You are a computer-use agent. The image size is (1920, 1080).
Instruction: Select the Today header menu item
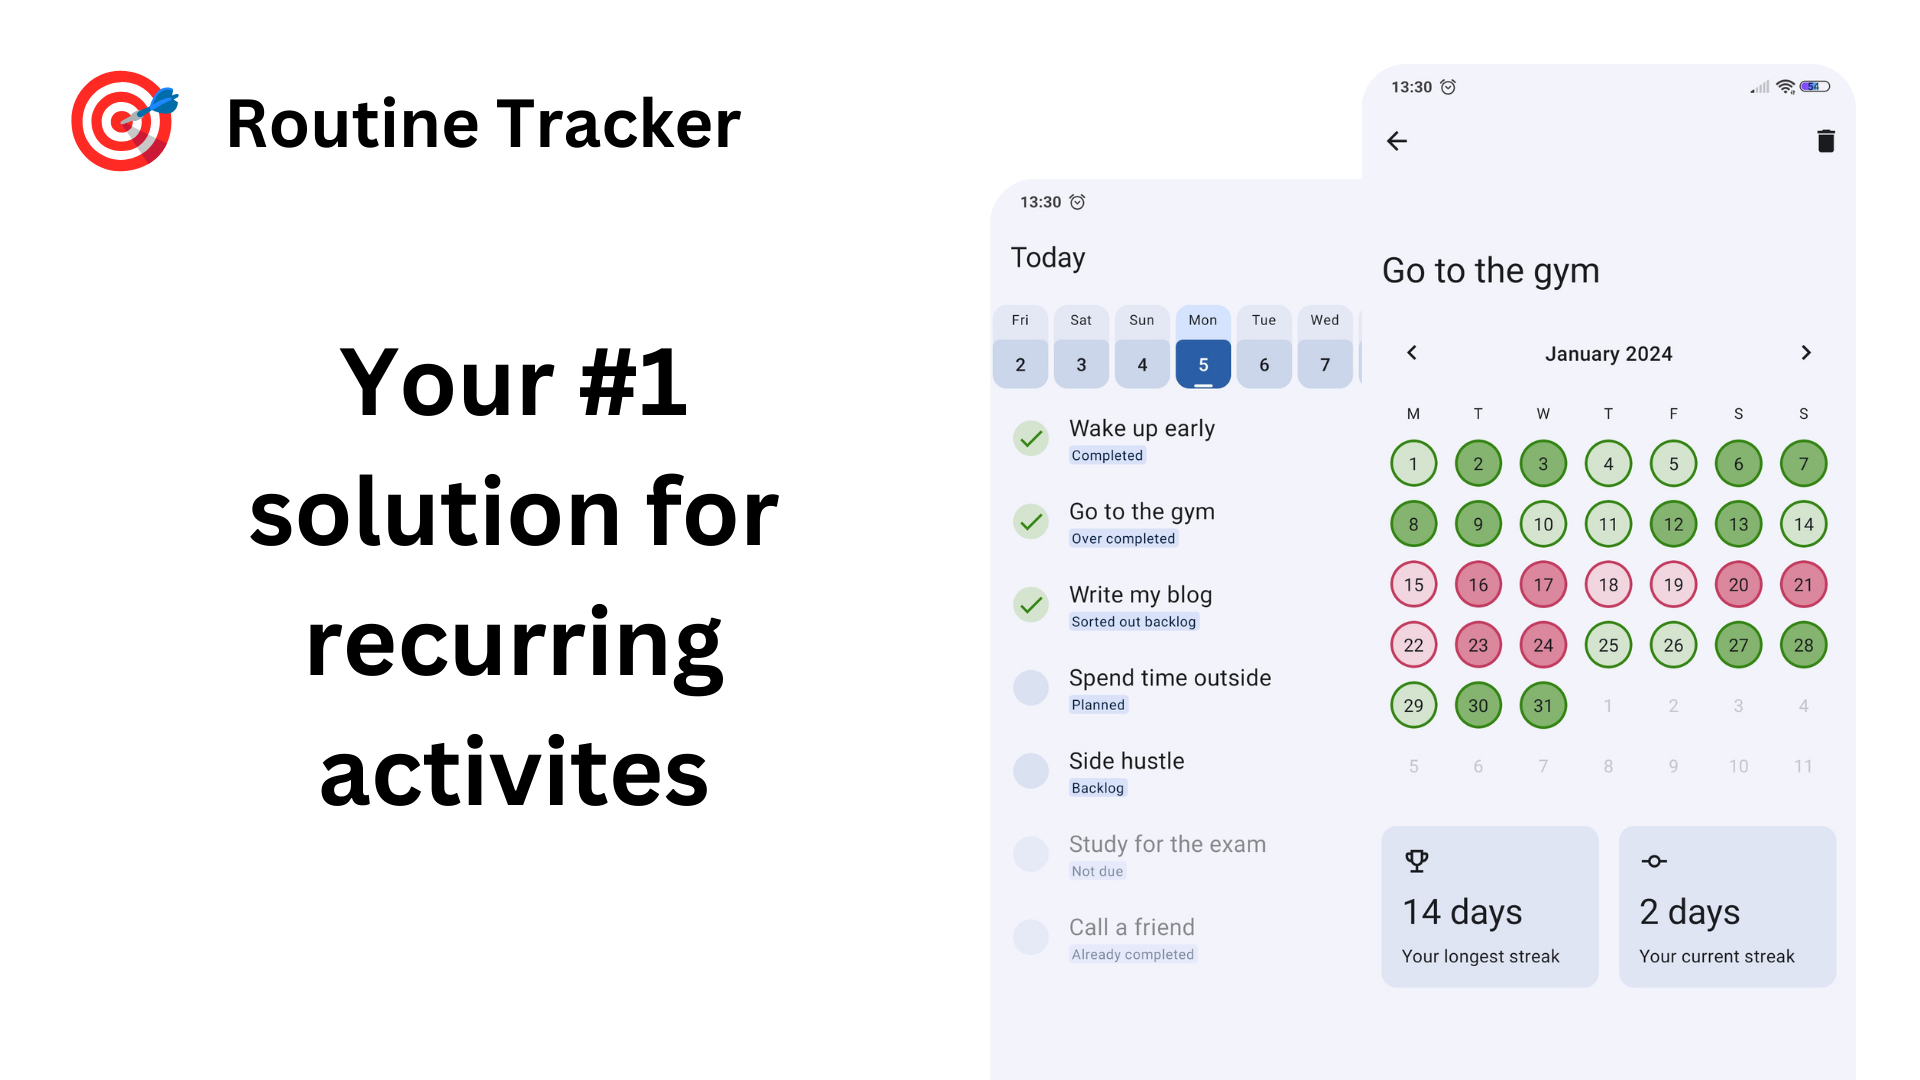coord(1048,257)
